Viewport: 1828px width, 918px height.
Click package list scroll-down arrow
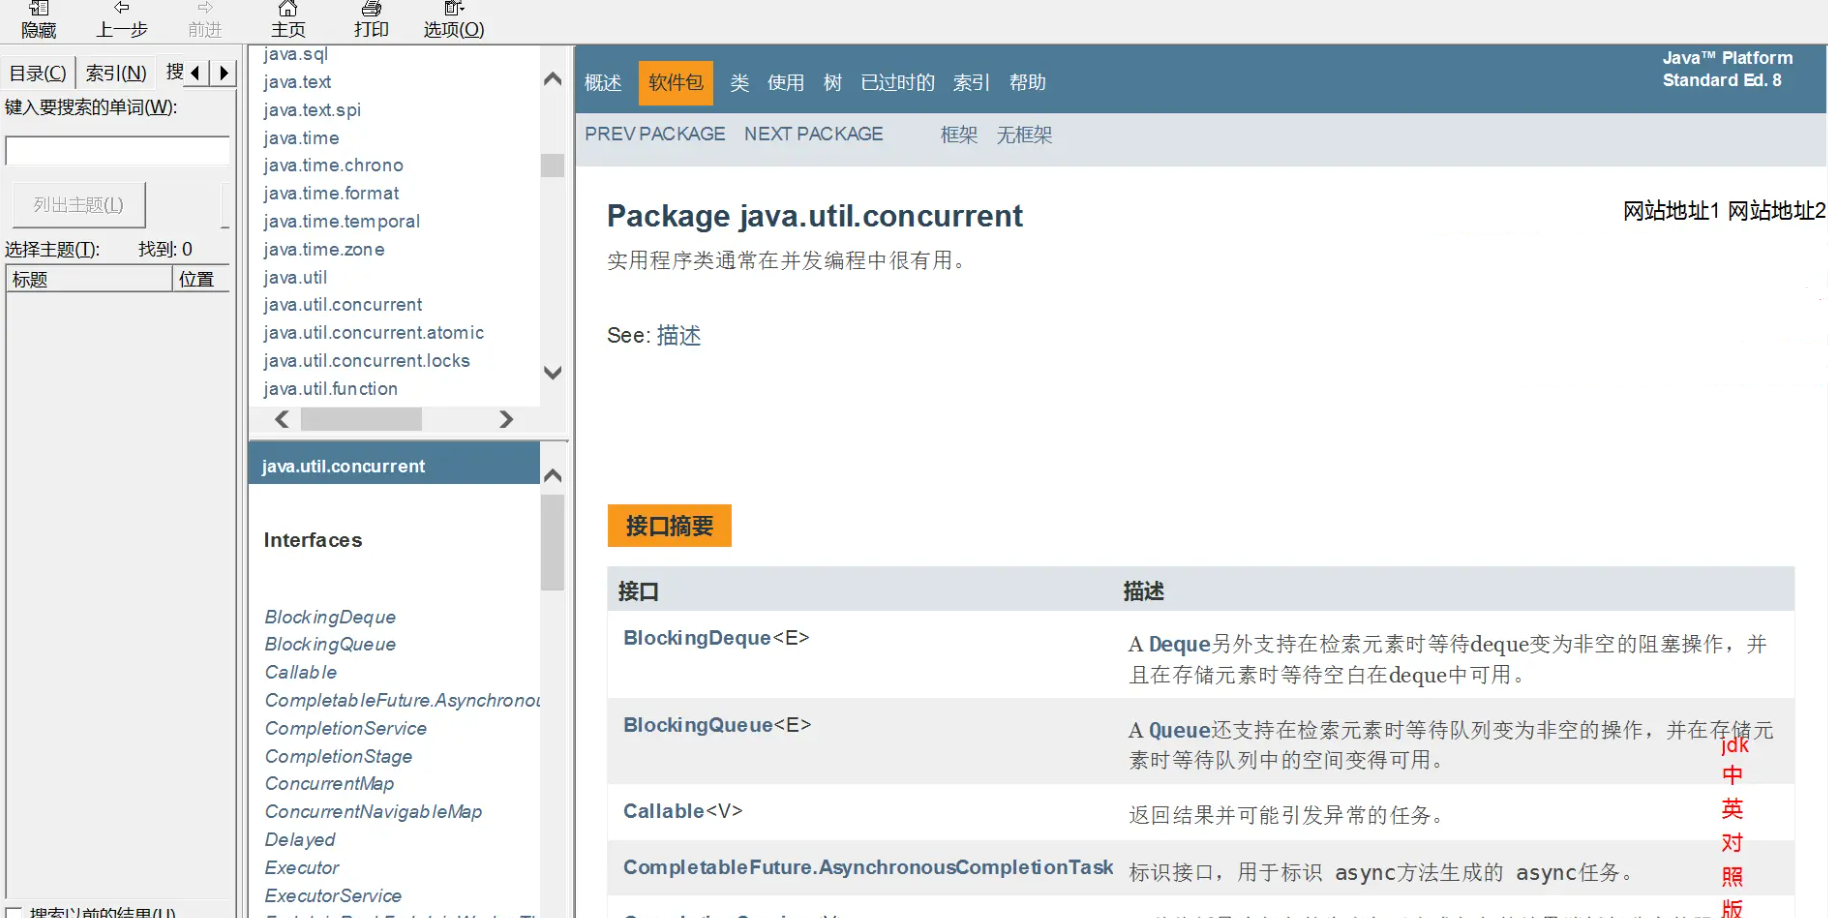point(552,373)
